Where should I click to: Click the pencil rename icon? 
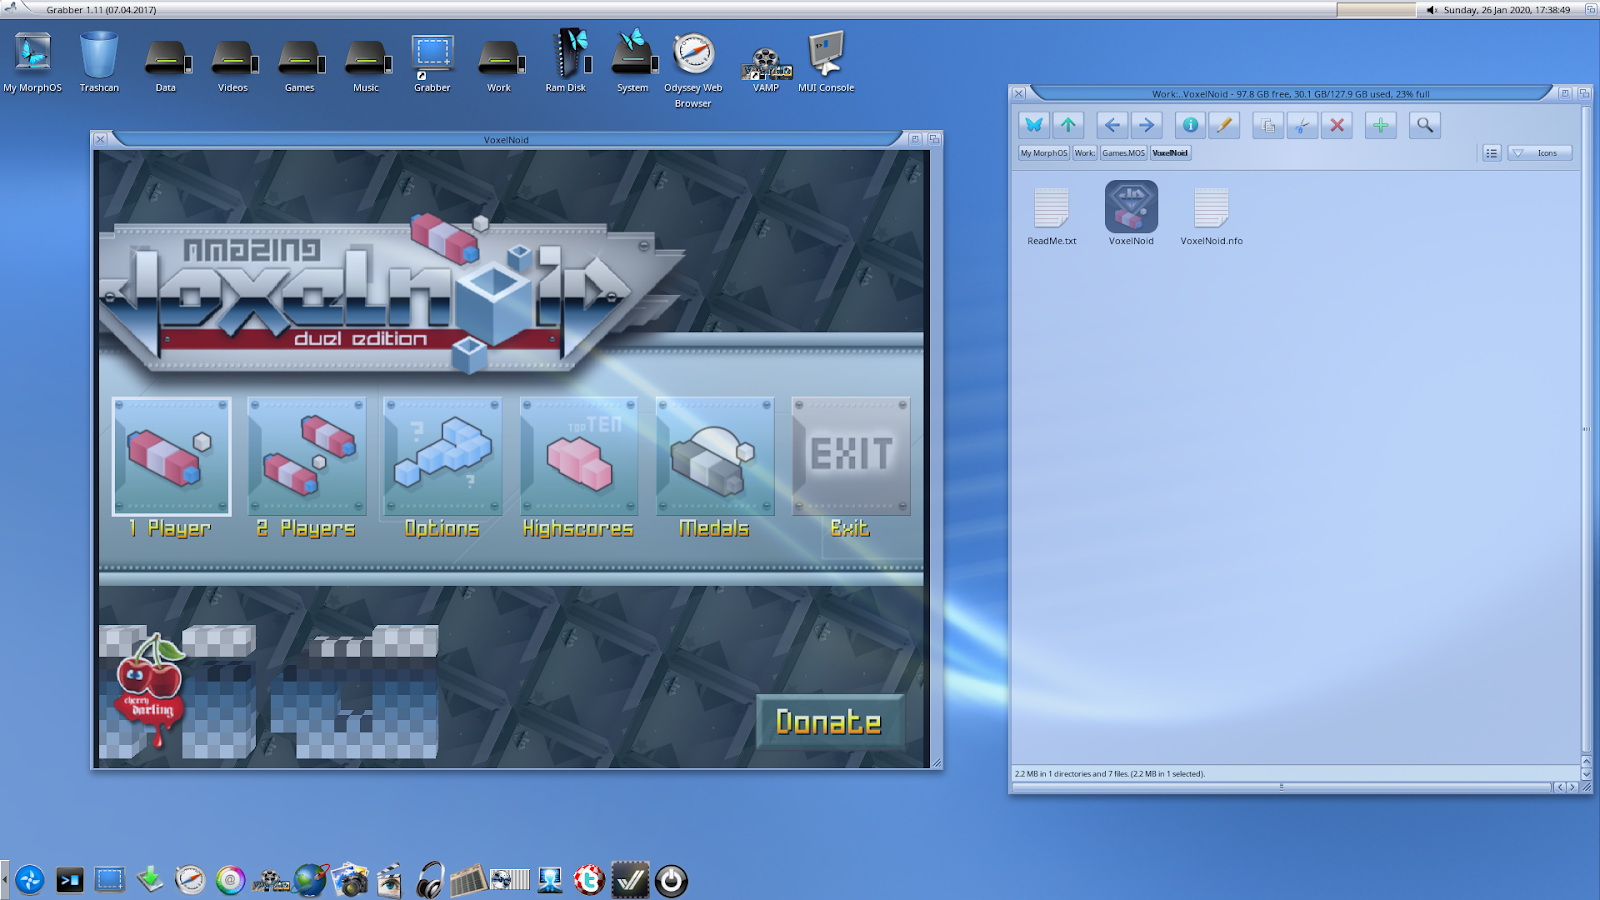coord(1224,125)
